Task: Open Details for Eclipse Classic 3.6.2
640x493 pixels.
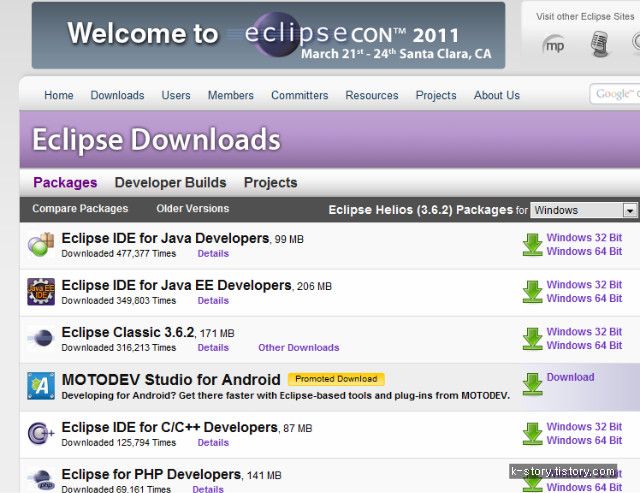Action: point(213,348)
